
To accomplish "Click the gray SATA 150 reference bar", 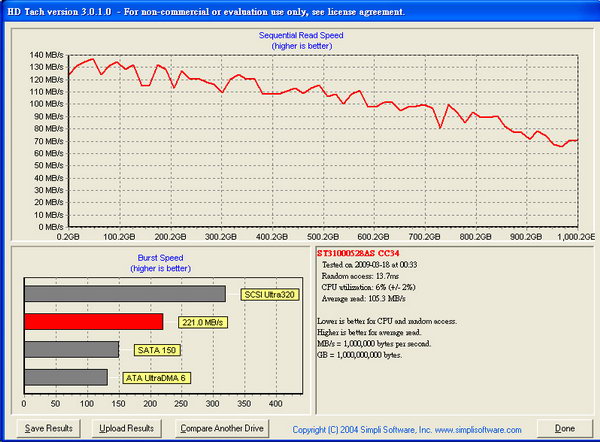I will pos(70,349).
